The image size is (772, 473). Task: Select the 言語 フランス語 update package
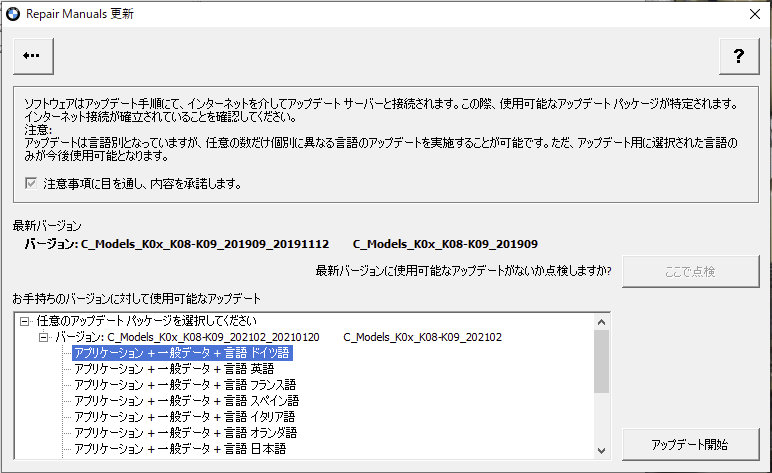tap(185, 385)
